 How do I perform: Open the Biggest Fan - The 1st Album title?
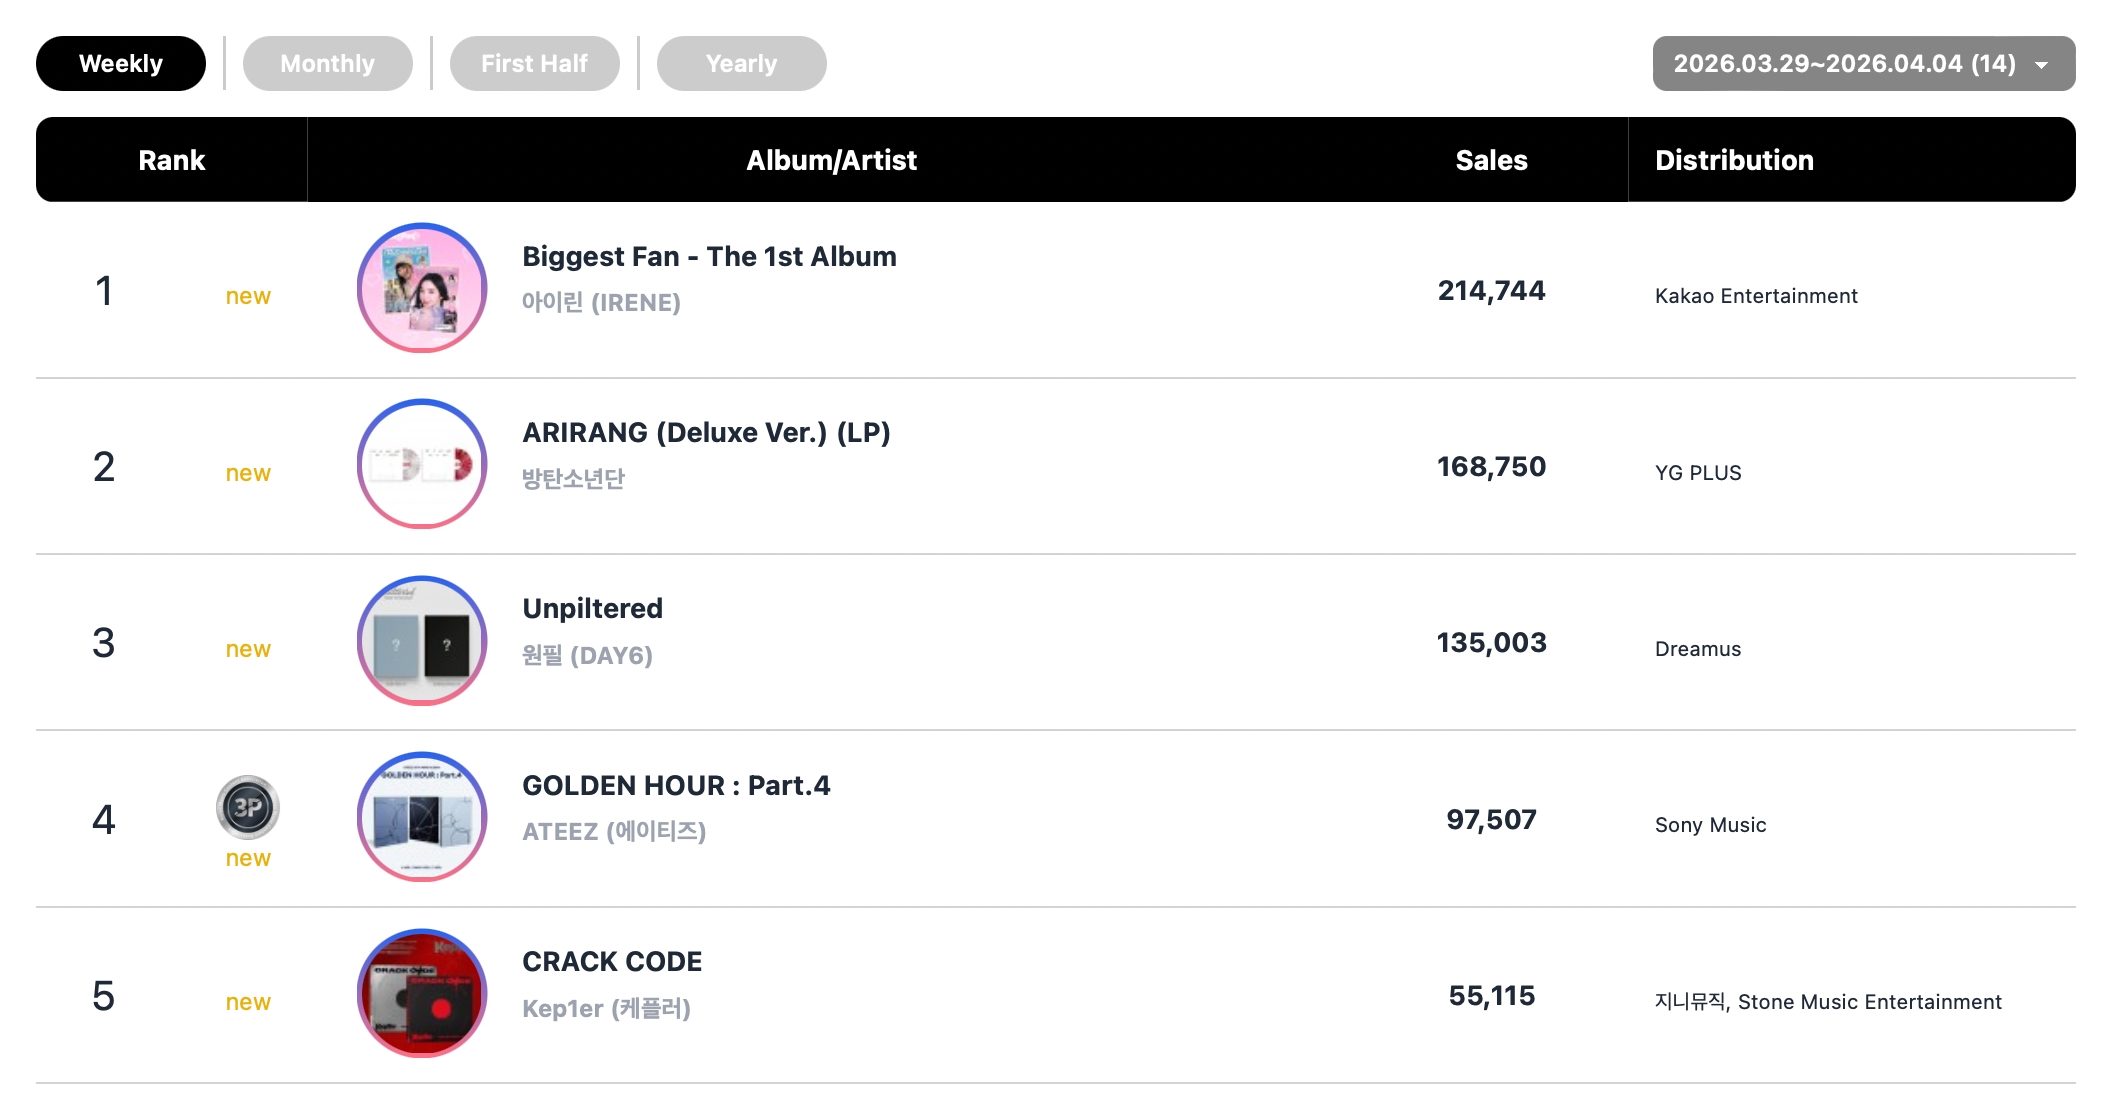click(x=709, y=257)
